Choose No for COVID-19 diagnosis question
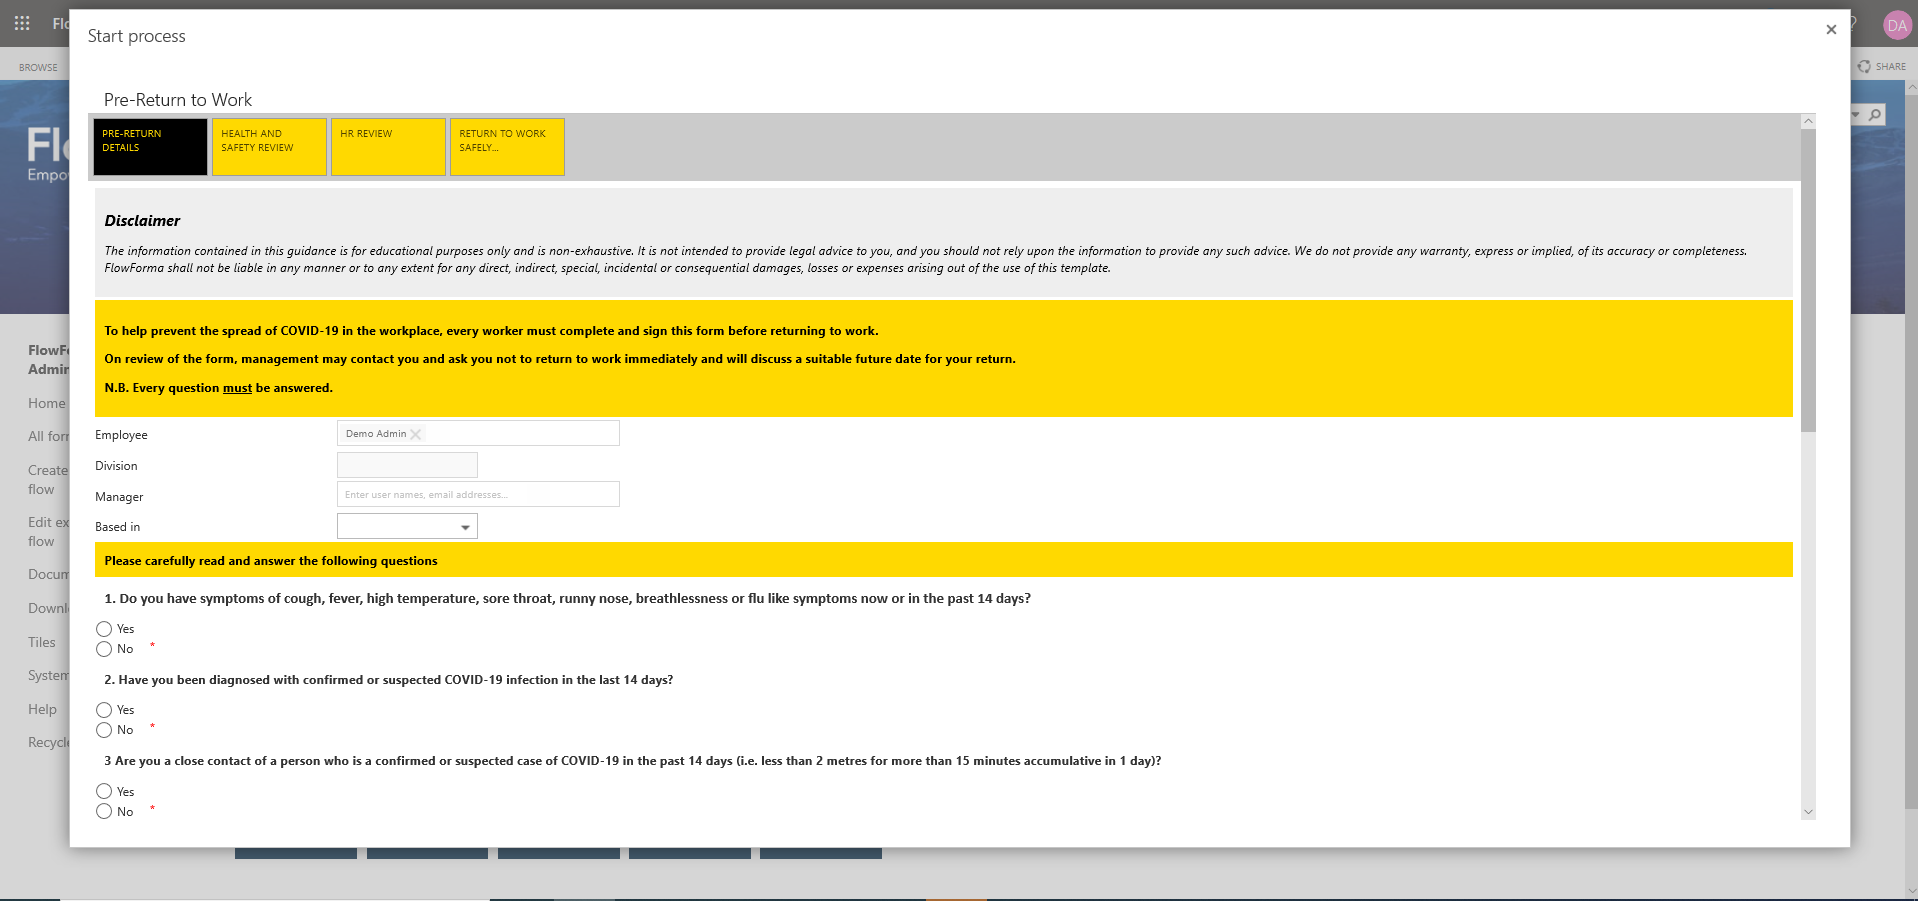 tap(104, 730)
